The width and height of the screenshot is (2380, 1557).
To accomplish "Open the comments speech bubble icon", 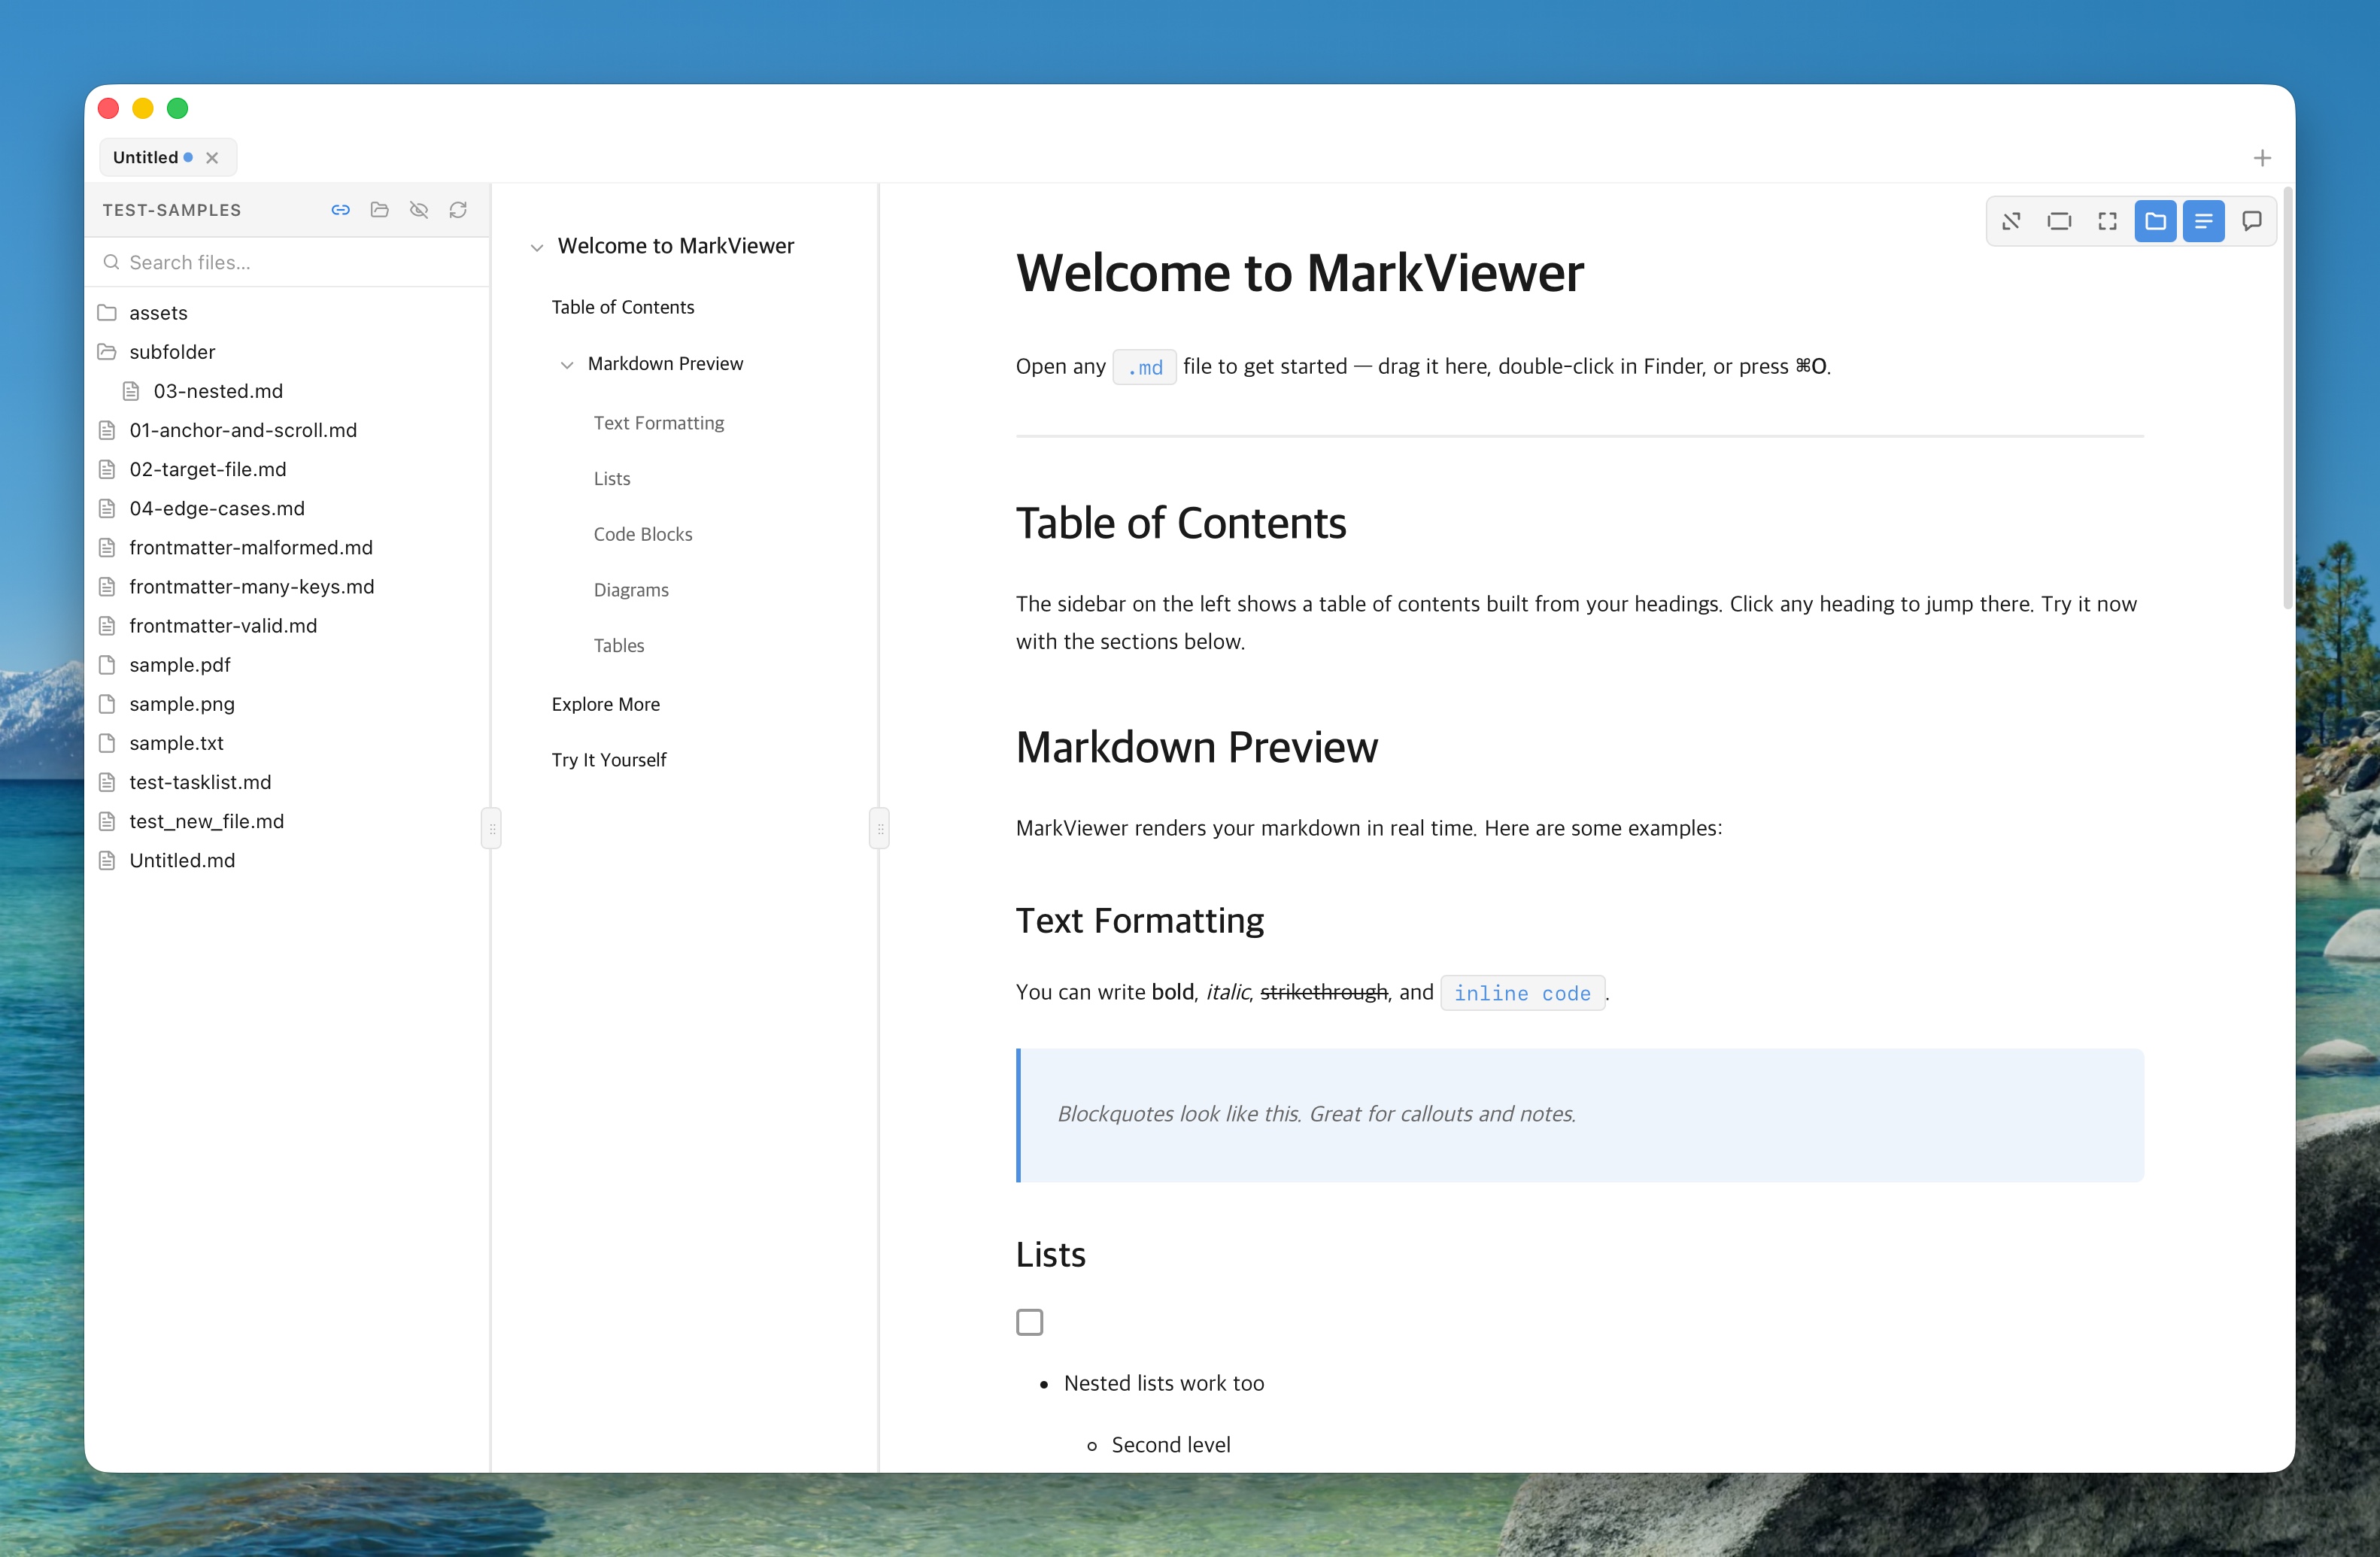I will 2252,221.
